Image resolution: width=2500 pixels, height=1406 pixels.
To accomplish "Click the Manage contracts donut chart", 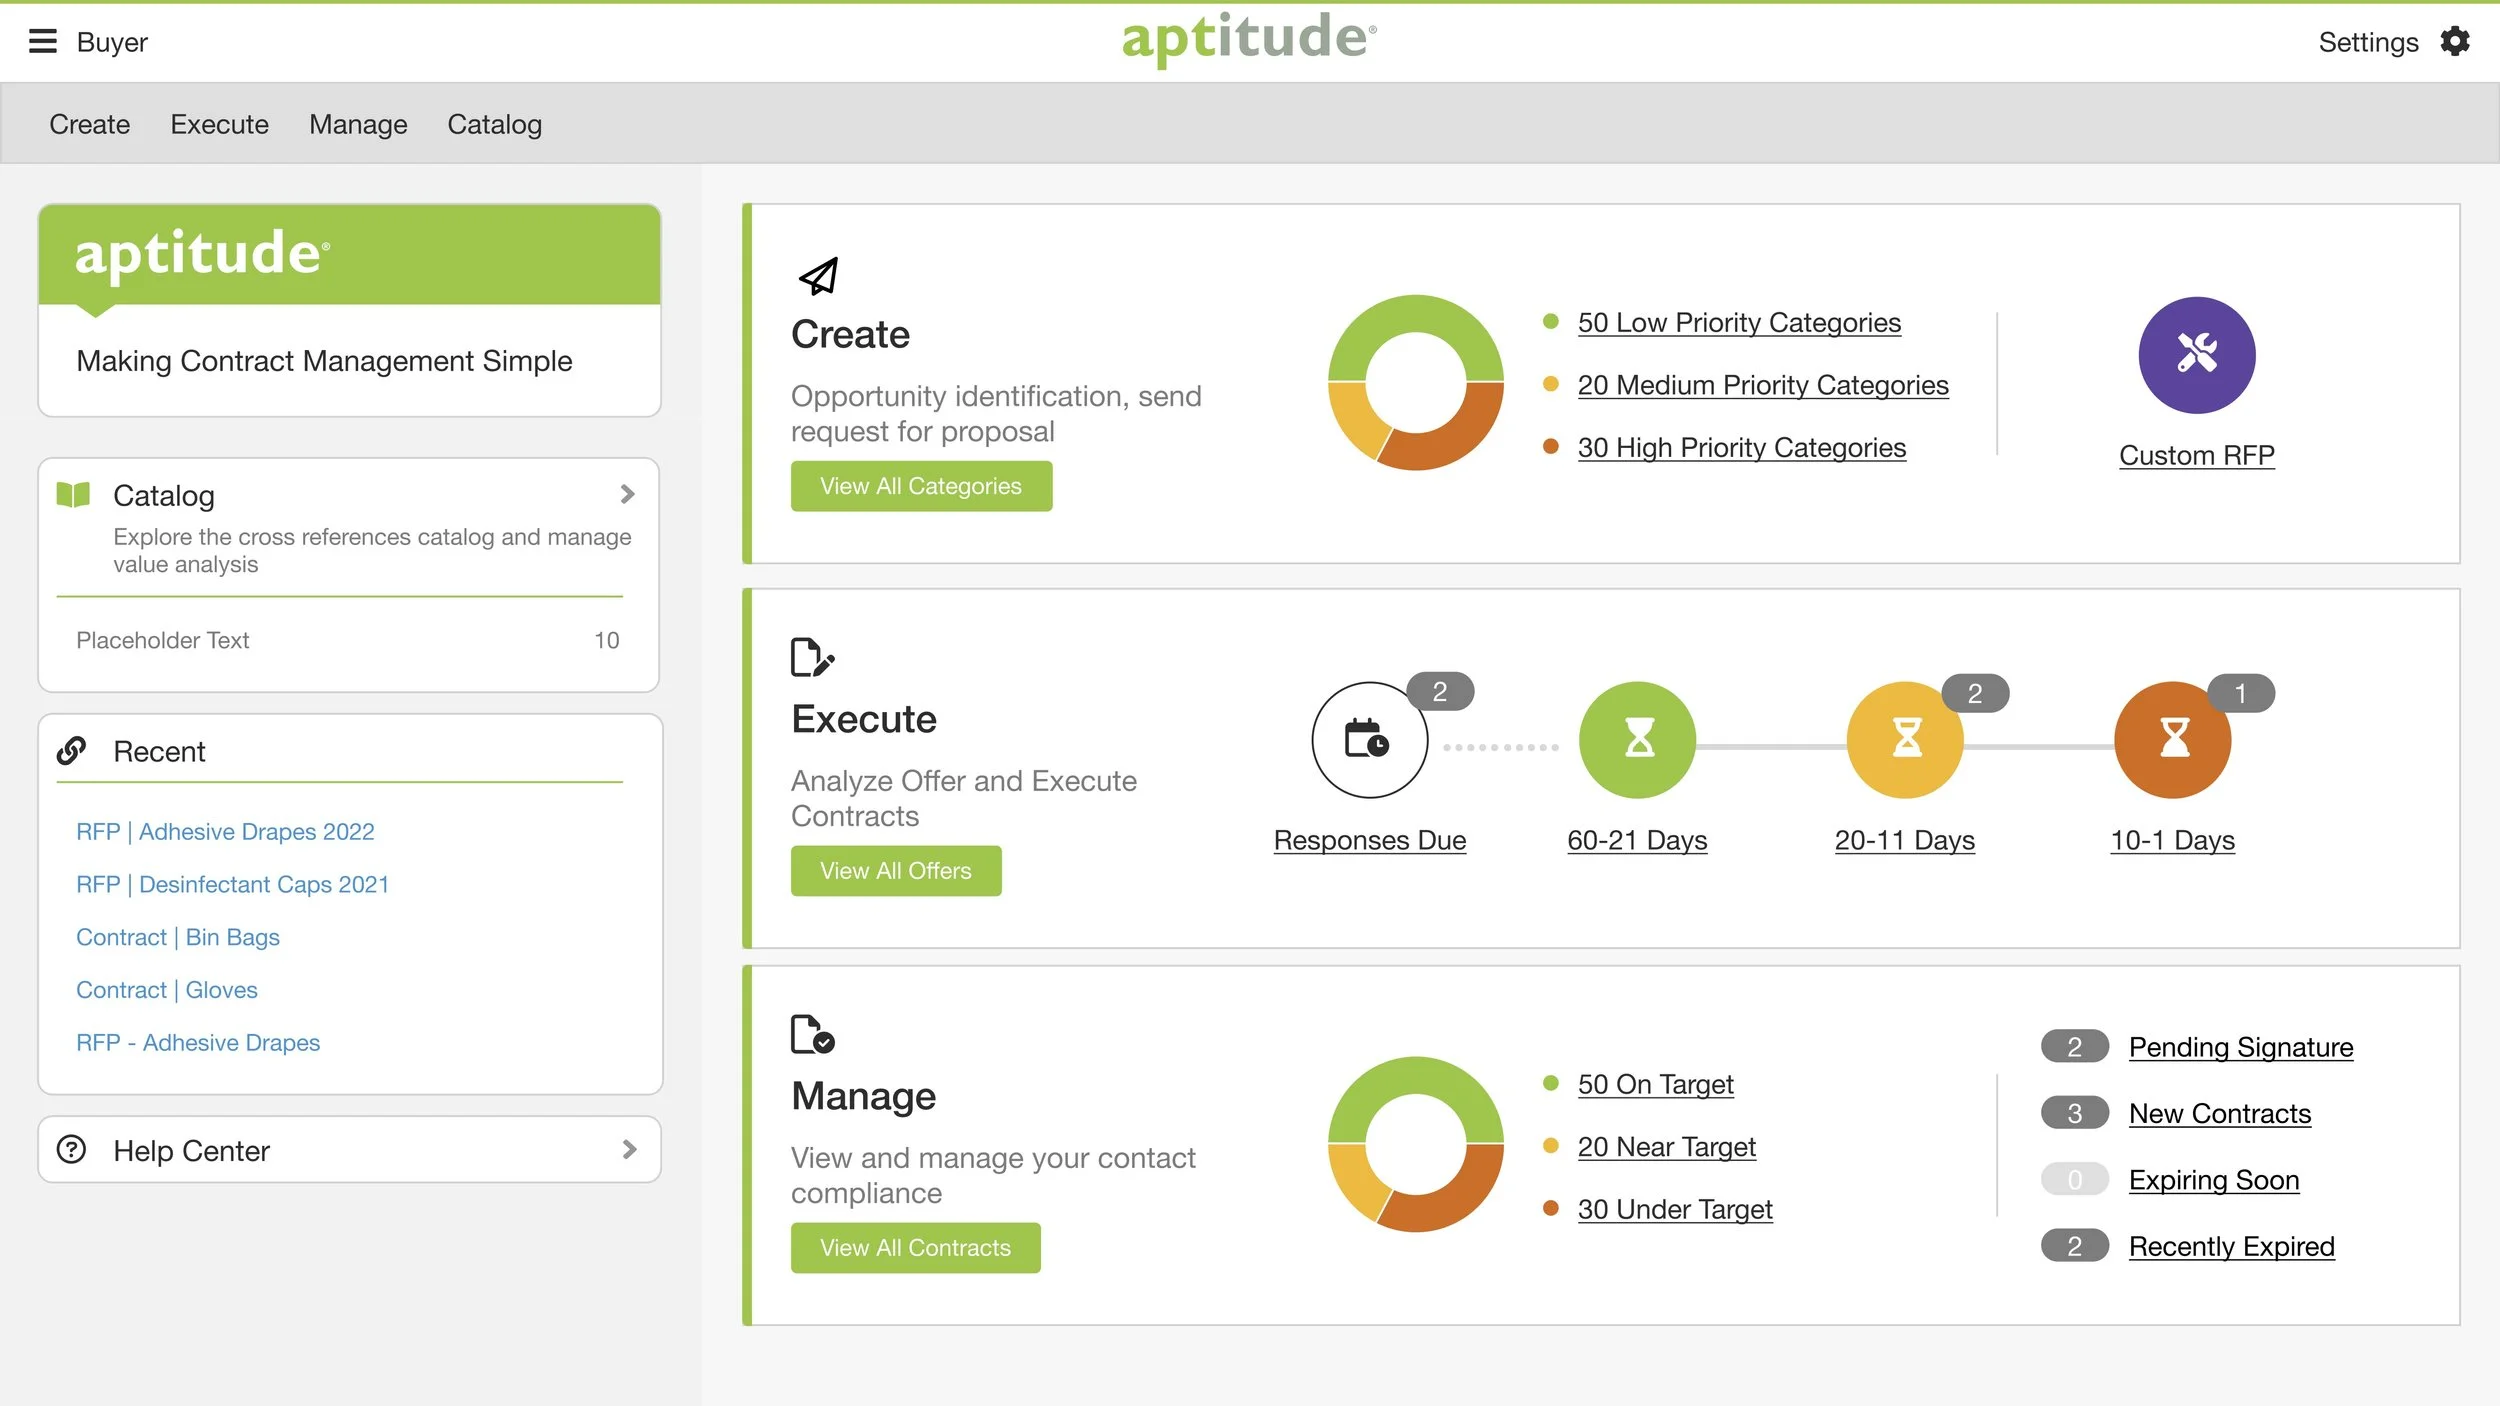I will tap(1415, 1145).
